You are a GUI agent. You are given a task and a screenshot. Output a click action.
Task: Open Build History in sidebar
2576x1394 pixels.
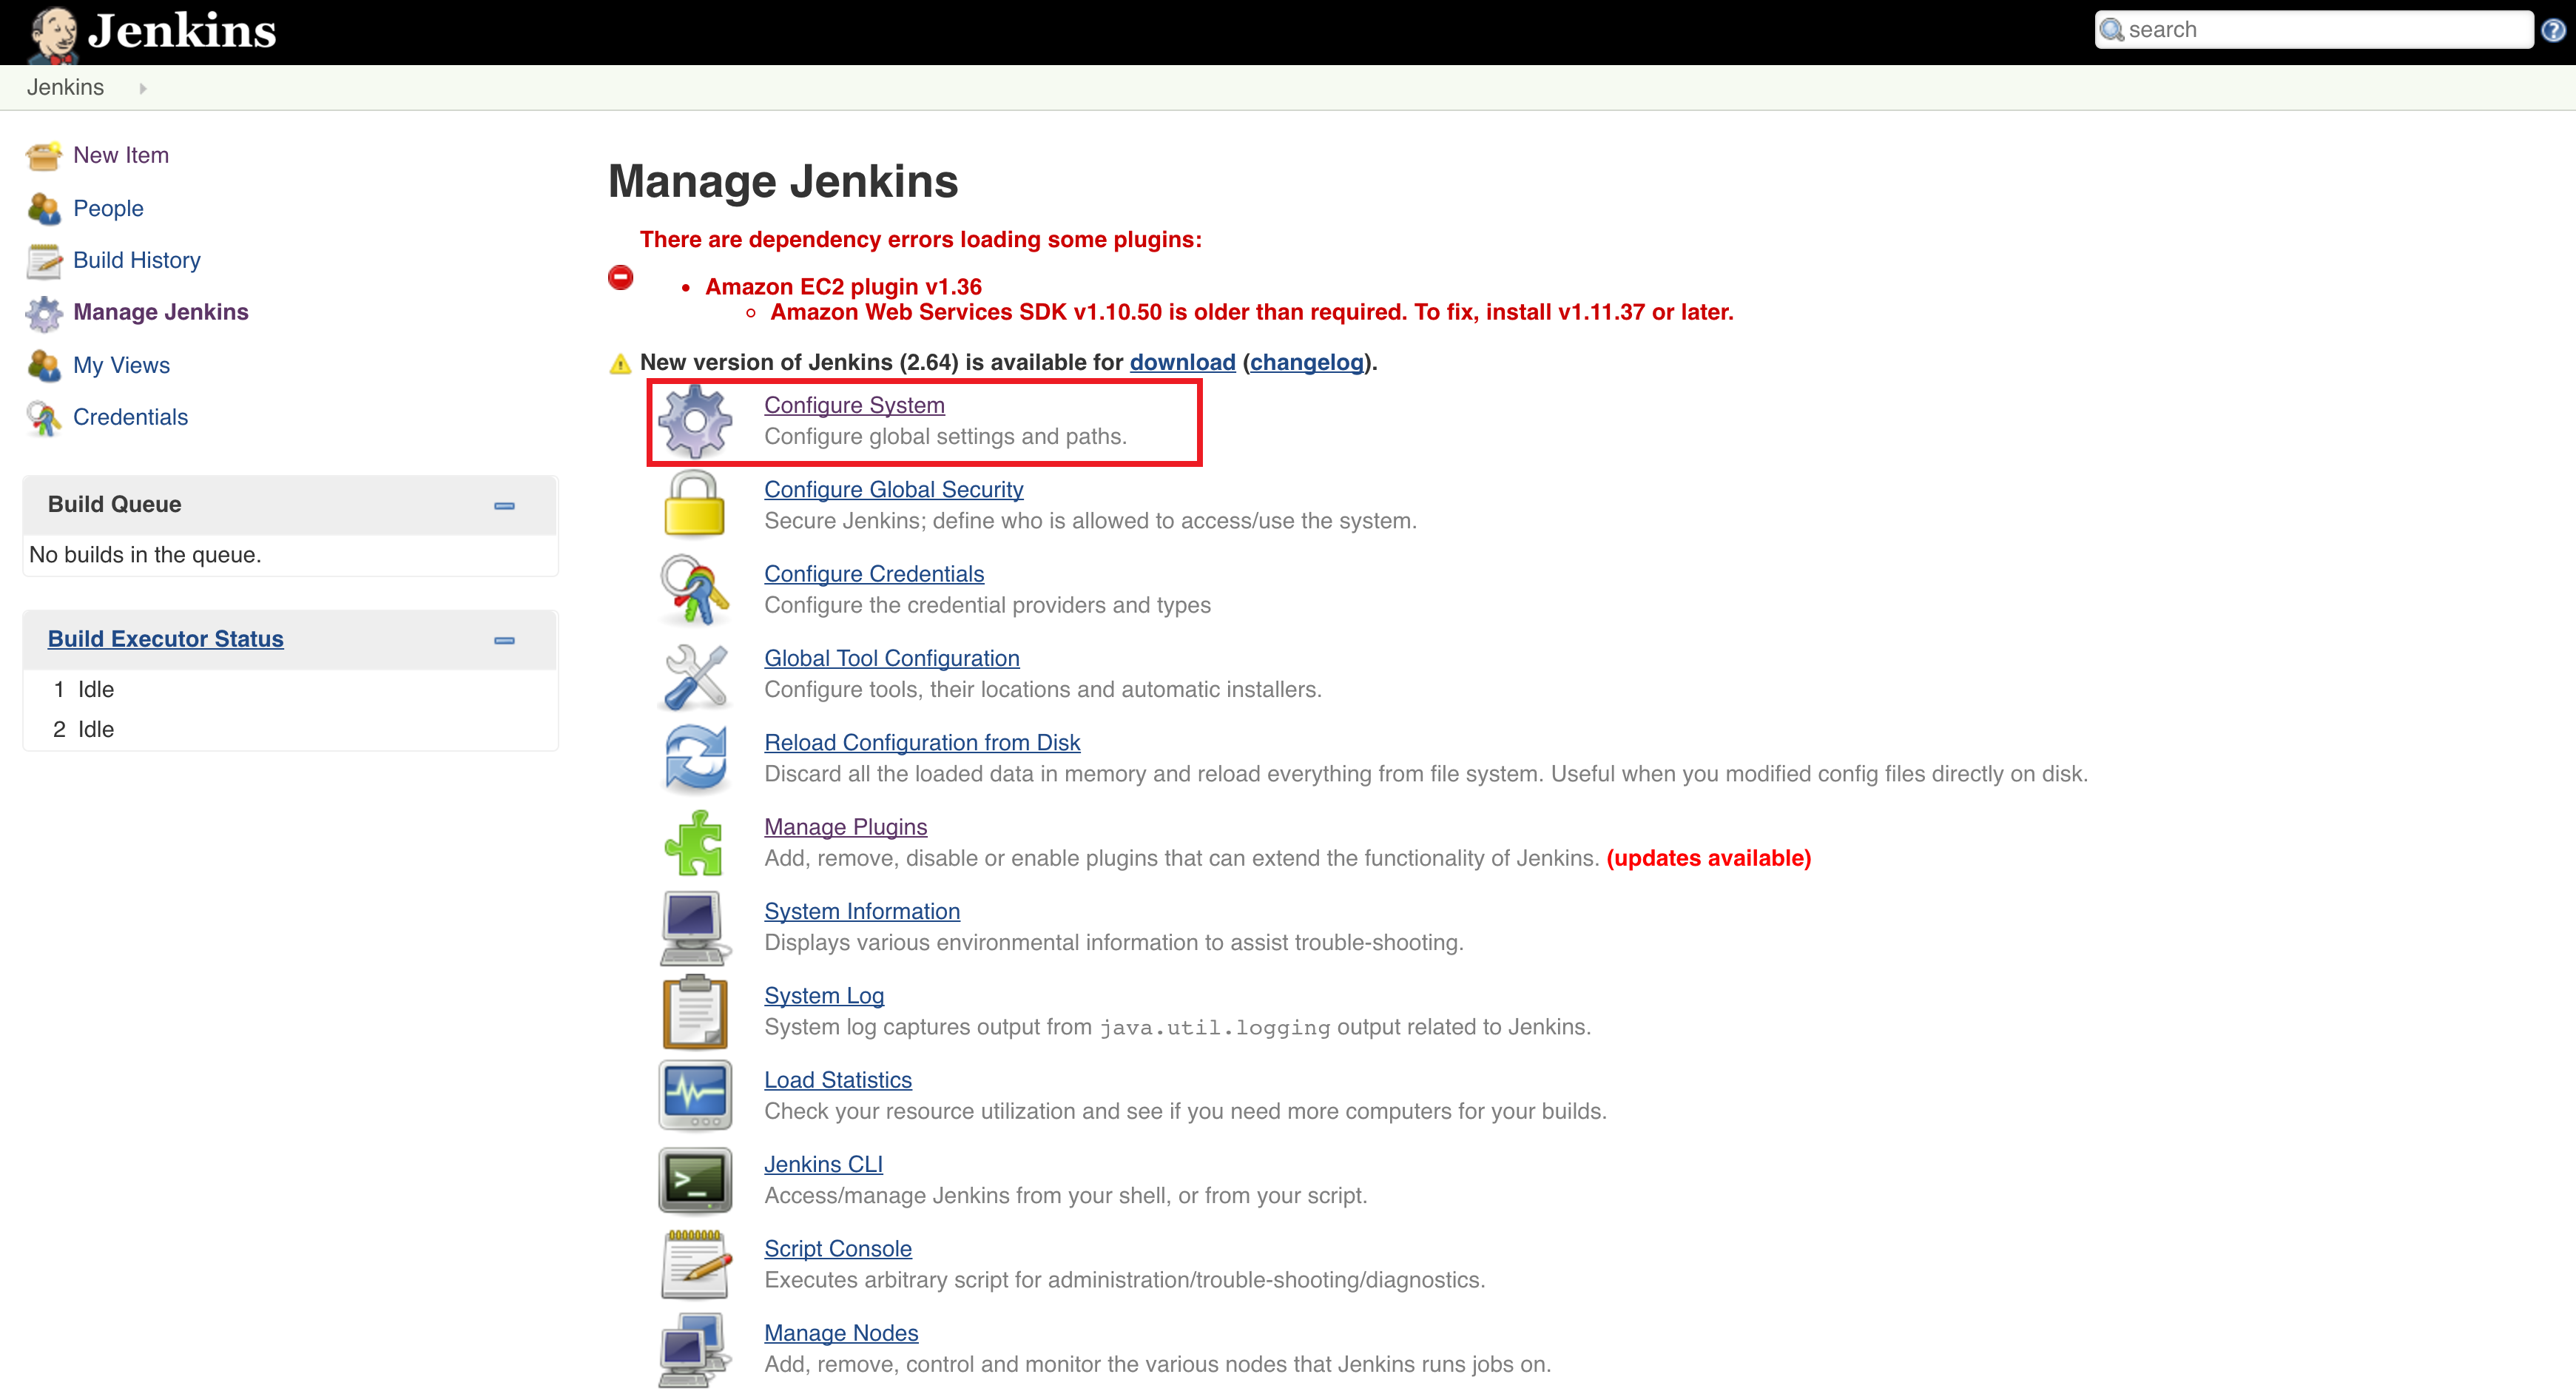pyautogui.click(x=137, y=260)
